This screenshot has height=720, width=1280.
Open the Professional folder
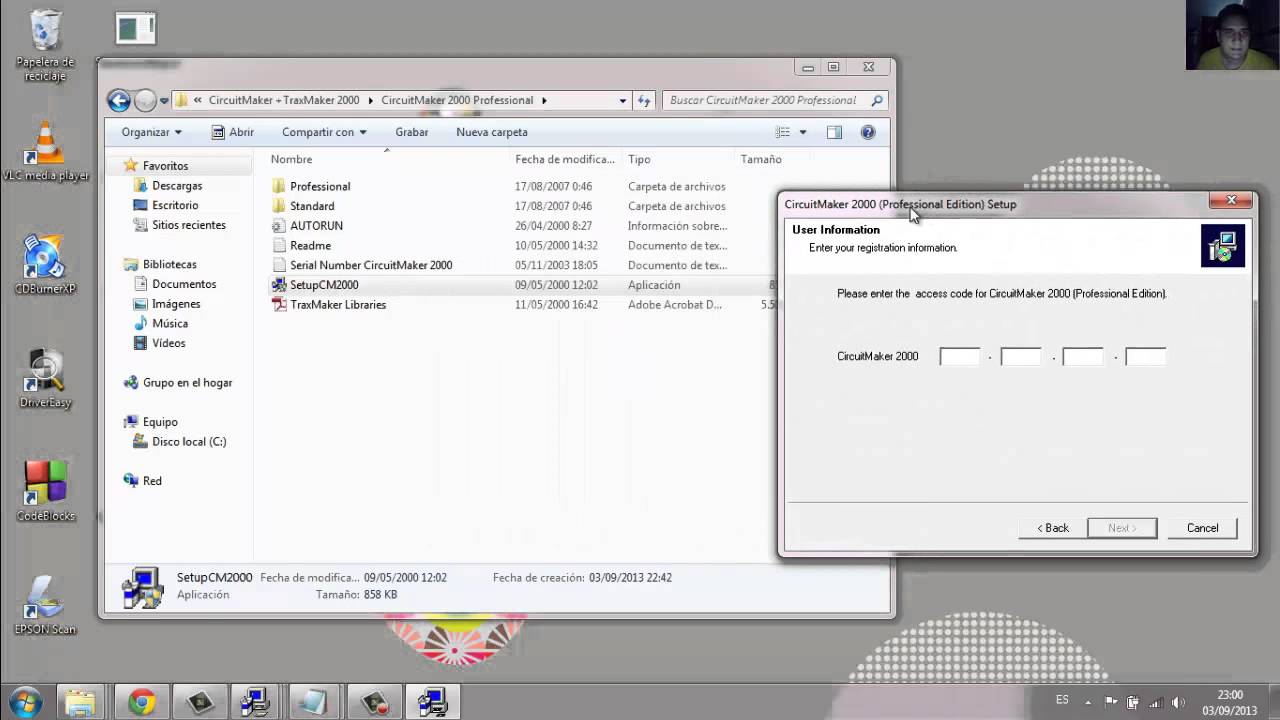(320, 186)
